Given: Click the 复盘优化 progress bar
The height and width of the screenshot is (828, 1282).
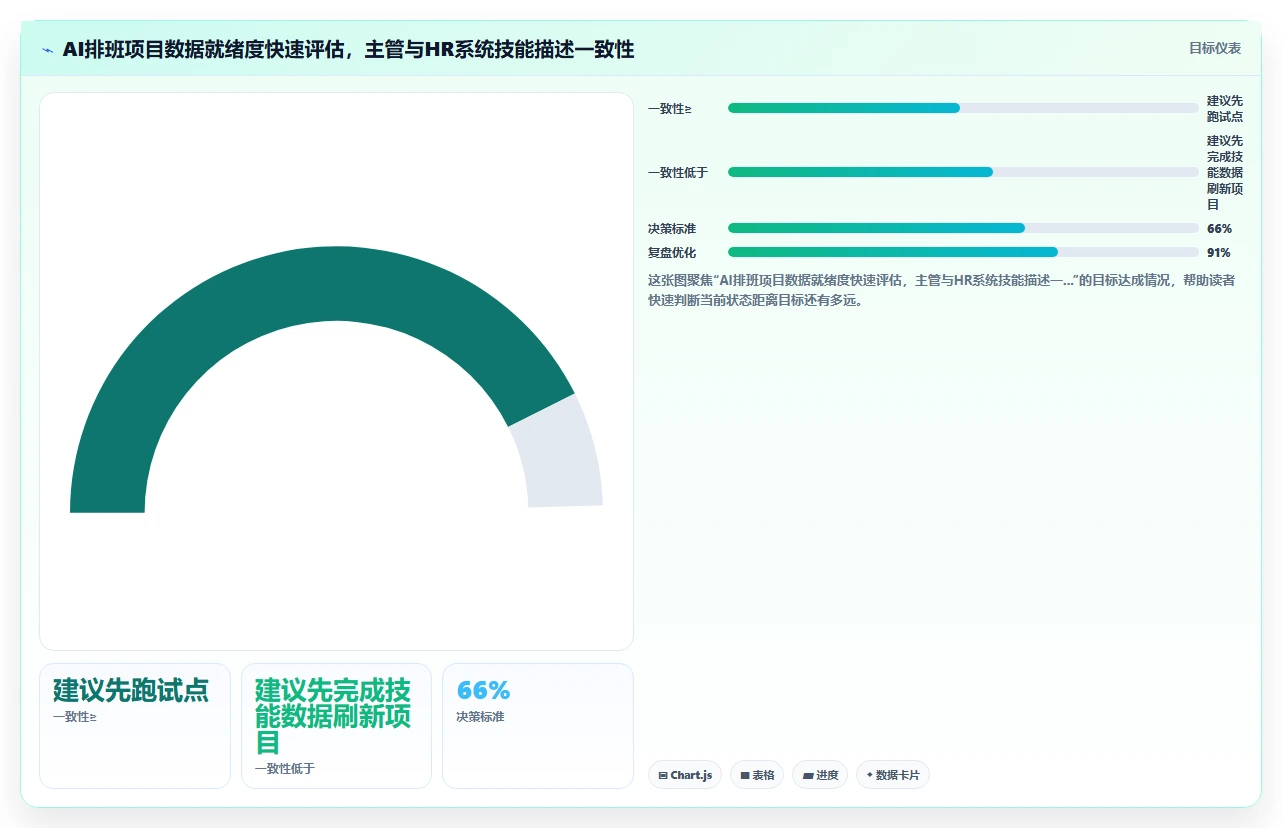Looking at the screenshot, I should coord(963,252).
